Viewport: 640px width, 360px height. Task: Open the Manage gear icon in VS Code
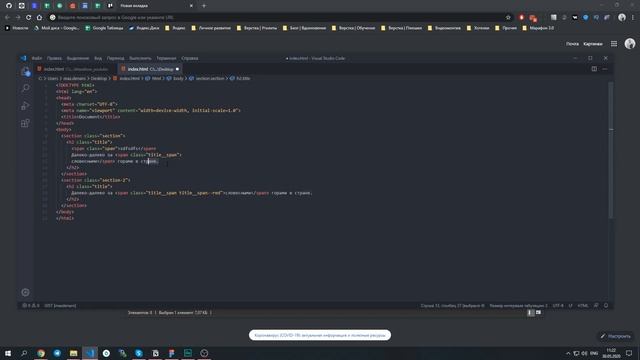click(25, 292)
